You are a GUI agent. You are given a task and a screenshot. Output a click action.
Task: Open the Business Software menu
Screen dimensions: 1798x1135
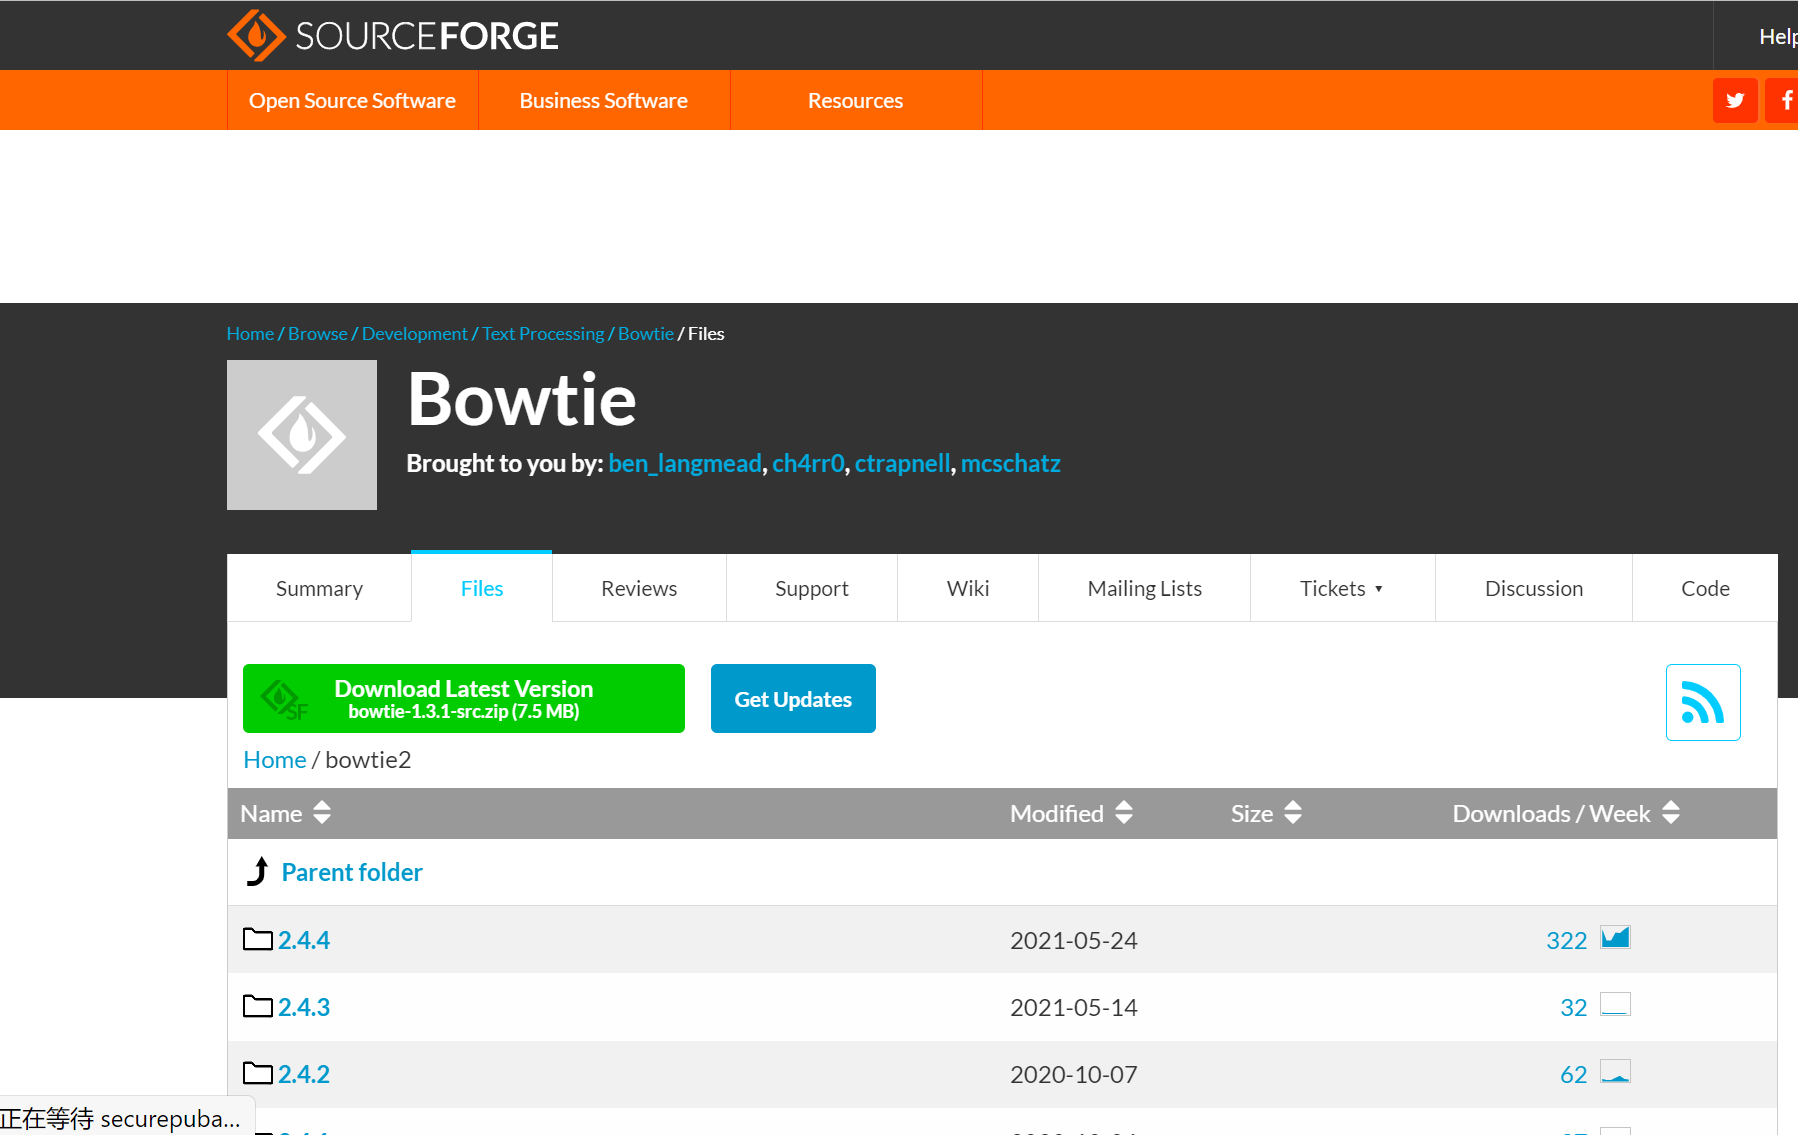603,100
